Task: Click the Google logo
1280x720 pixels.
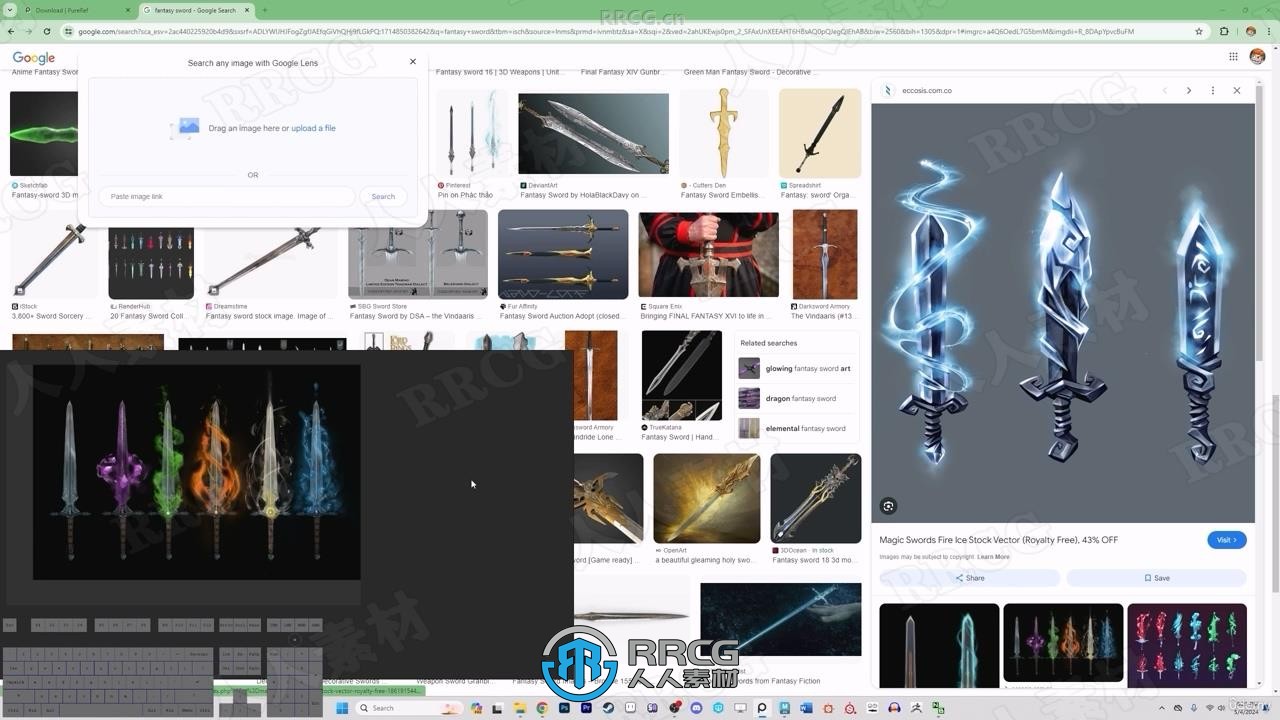Action: 33,58
